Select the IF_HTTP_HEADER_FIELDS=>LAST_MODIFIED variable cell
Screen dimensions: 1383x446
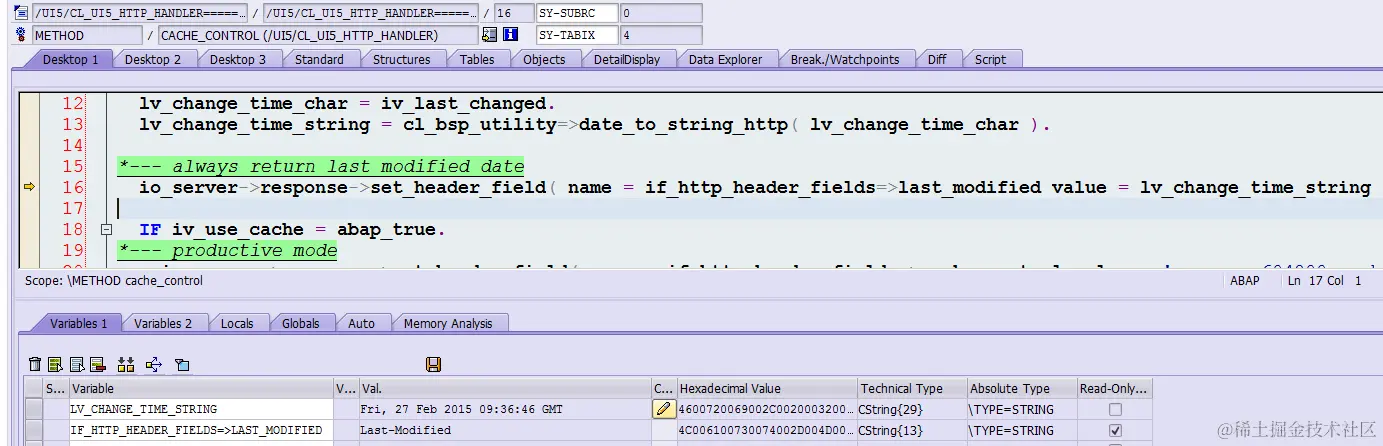[x=200, y=430]
